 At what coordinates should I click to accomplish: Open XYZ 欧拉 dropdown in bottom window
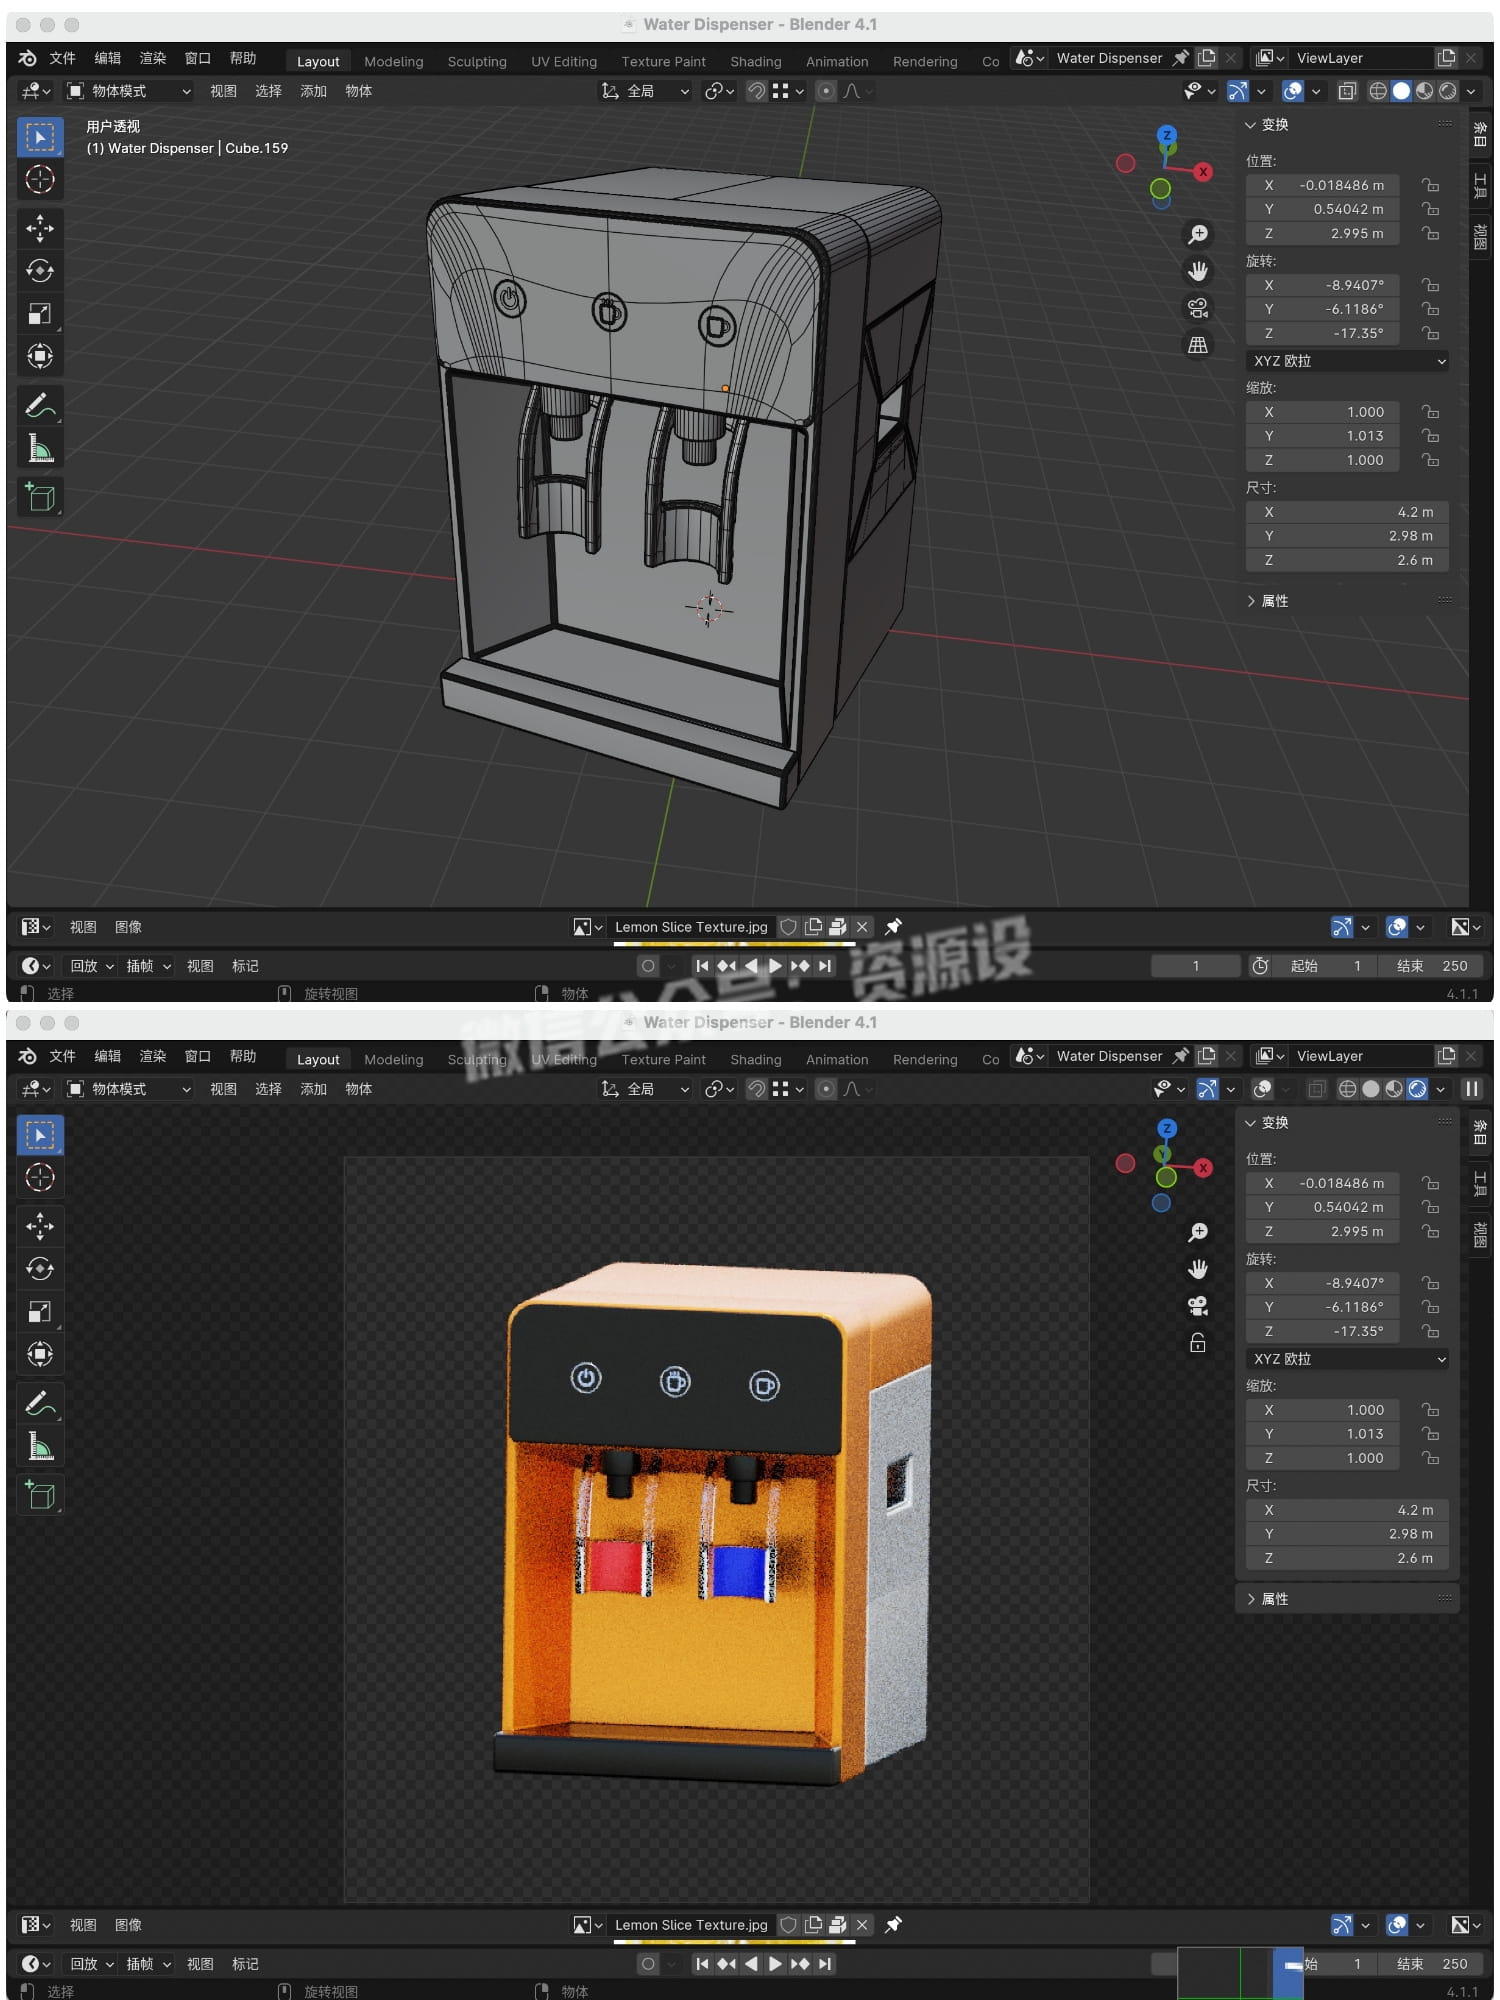tap(1348, 1359)
